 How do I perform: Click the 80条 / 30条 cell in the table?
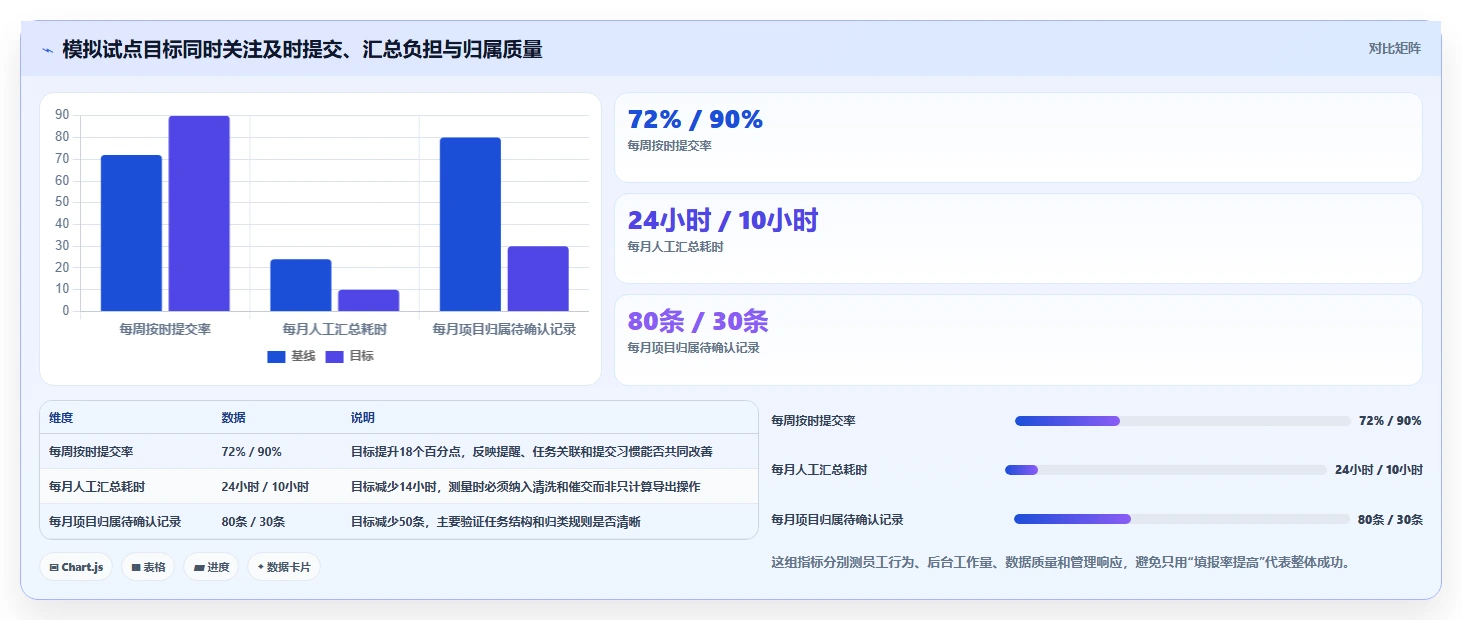pyautogui.click(x=253, y=522)
